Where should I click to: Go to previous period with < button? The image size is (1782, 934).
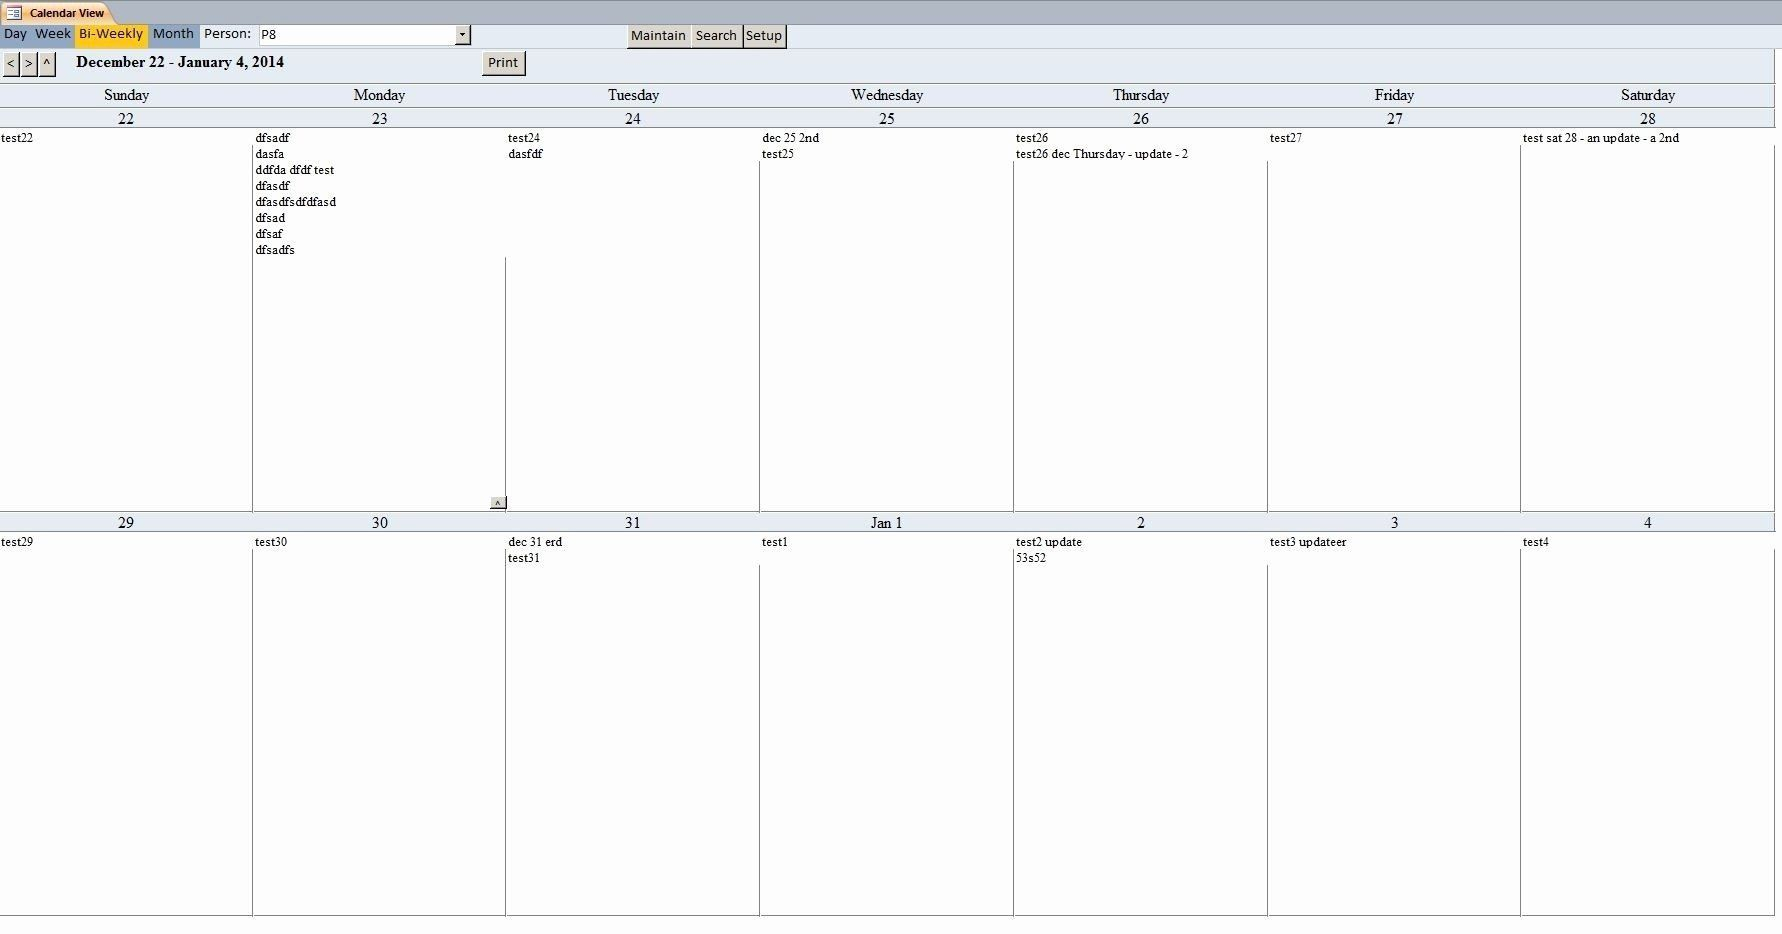click(10, 64)
